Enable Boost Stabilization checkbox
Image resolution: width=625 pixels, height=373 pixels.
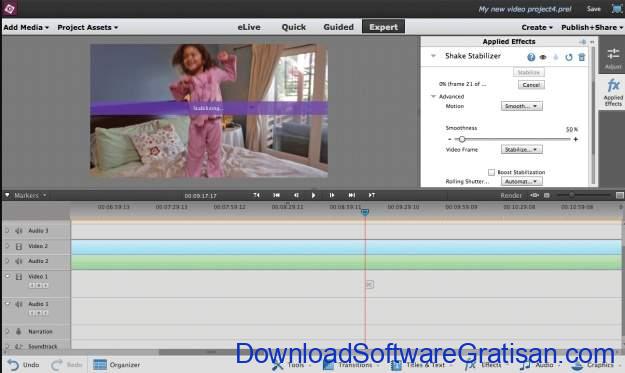[x=491, y=172]
